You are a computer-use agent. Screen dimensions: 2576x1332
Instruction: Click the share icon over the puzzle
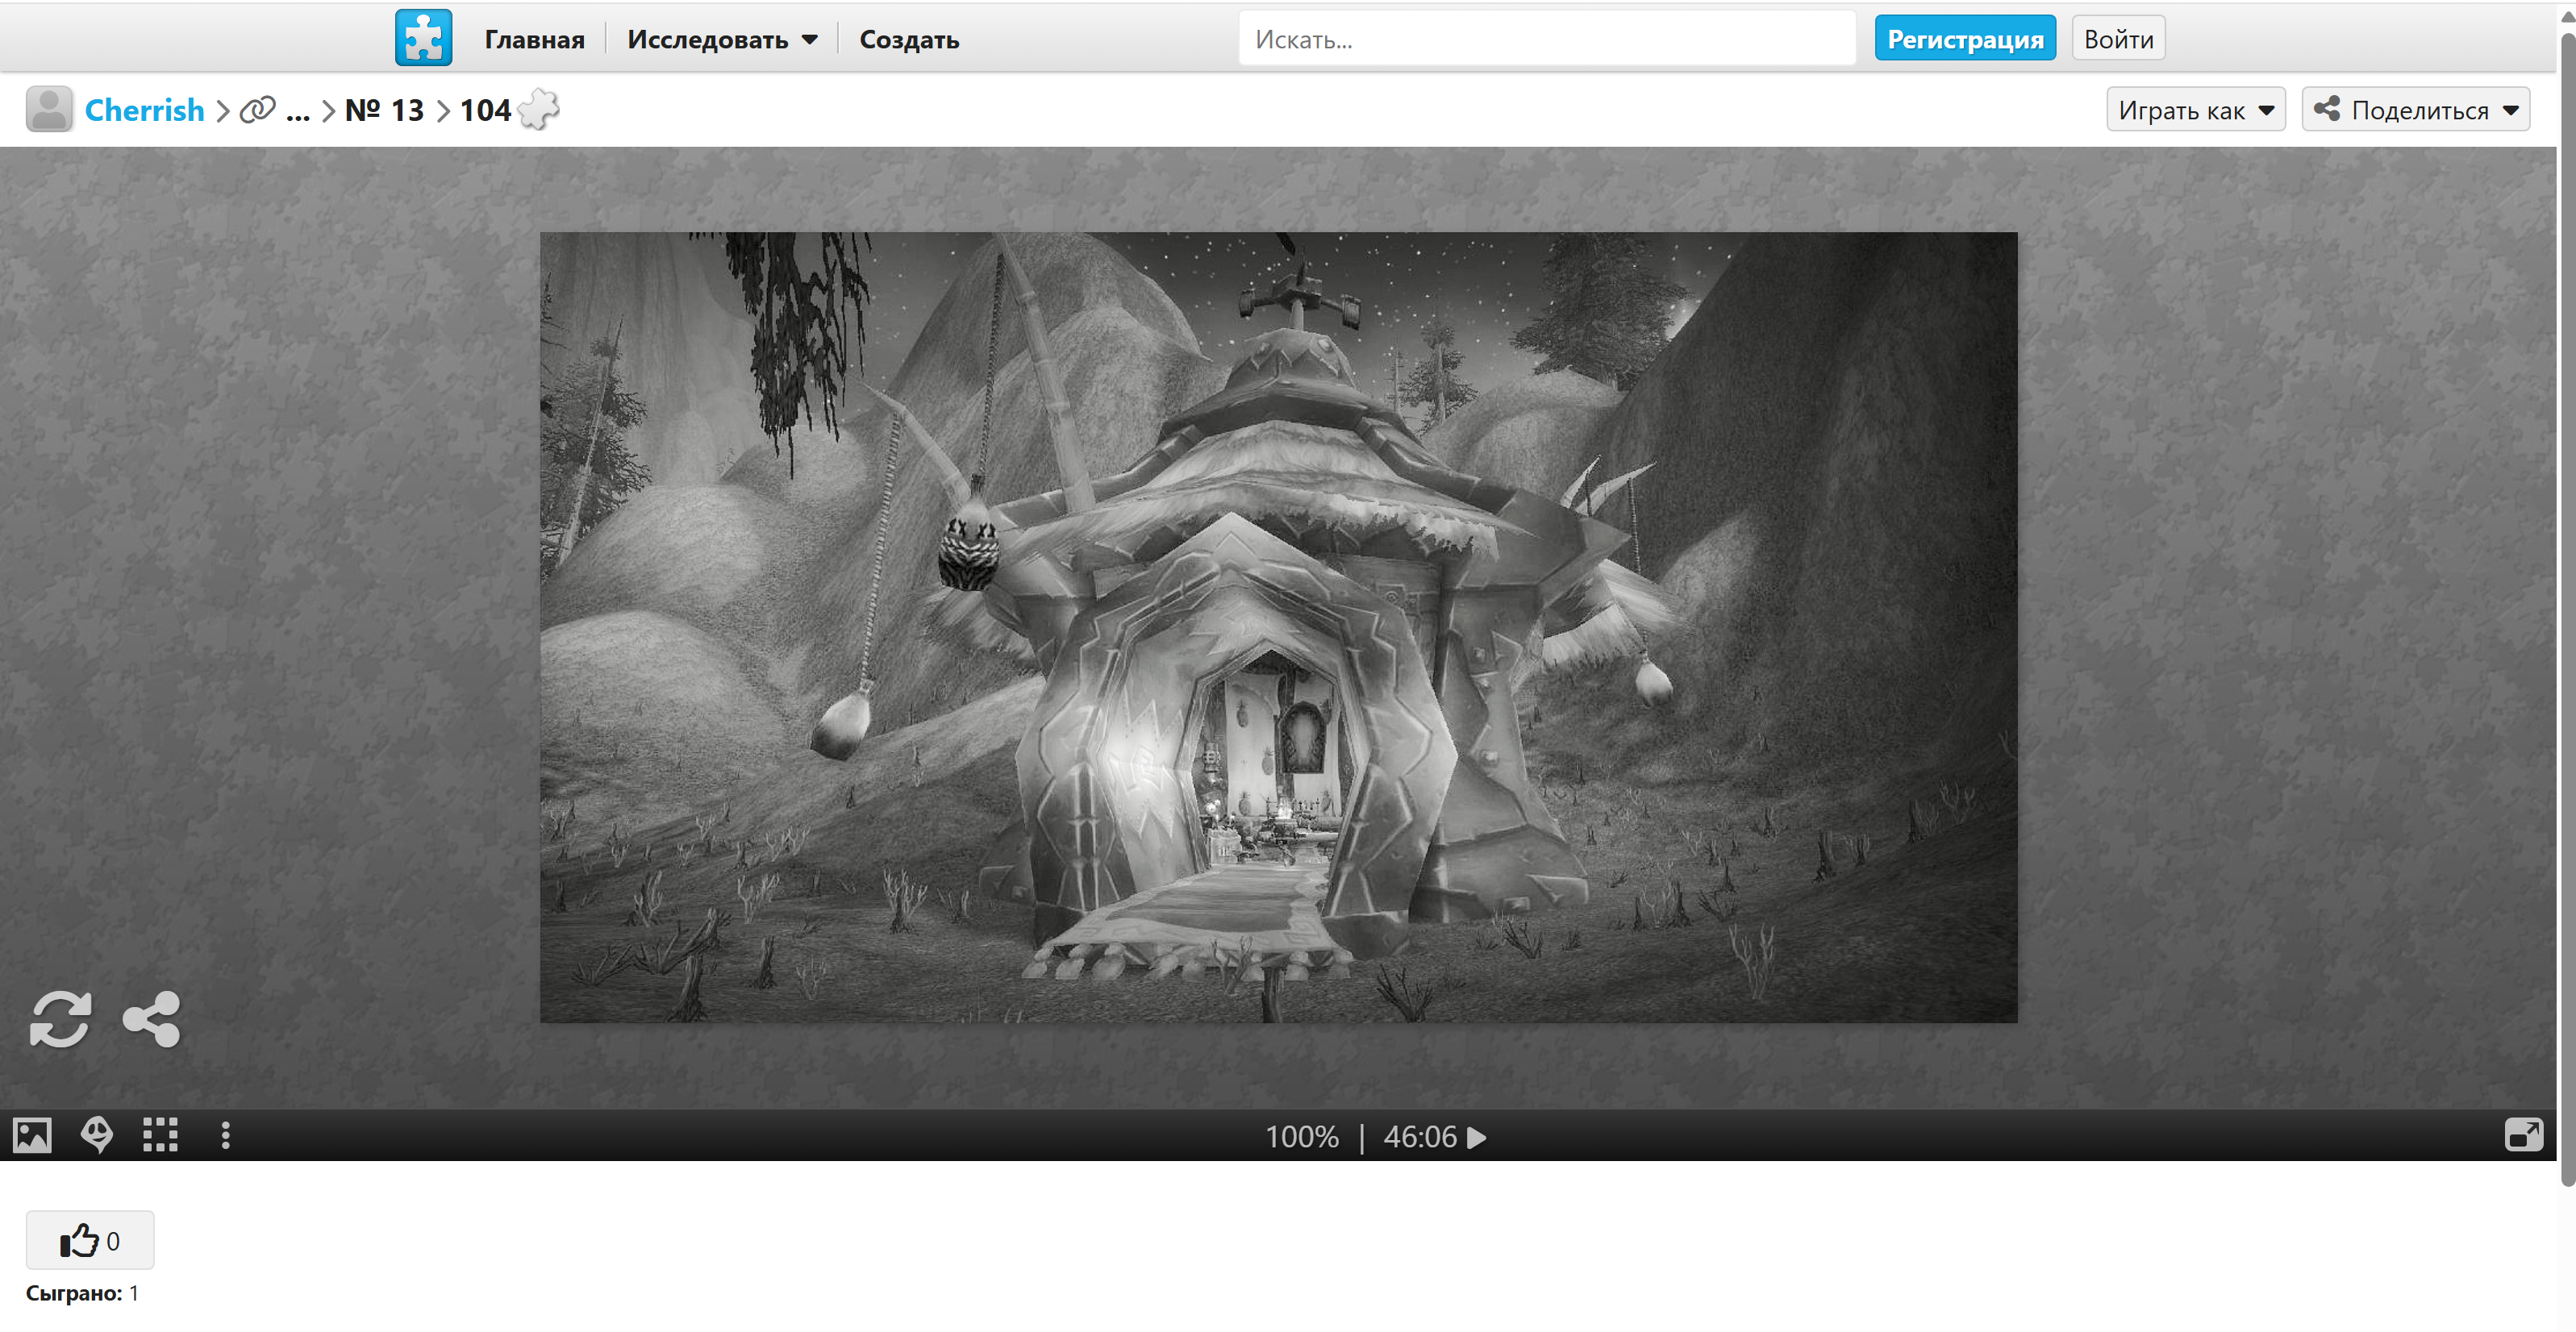pos(151,1019)
